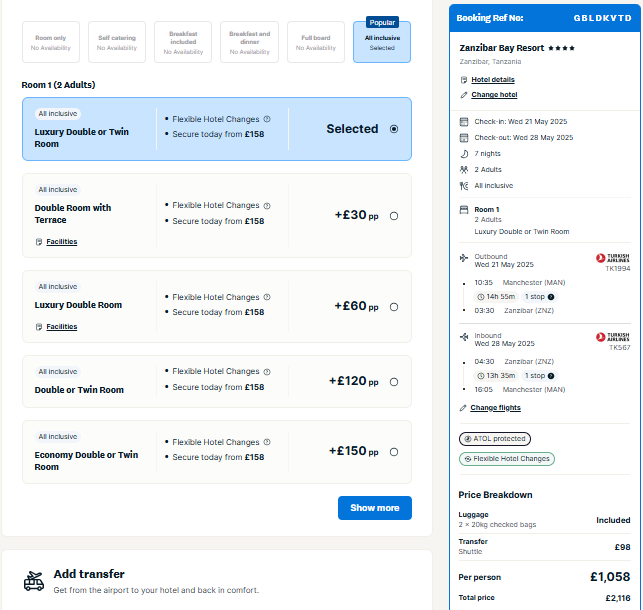643x610 pixels.
Task: Open the Change flights link
Action: point(495,408)
